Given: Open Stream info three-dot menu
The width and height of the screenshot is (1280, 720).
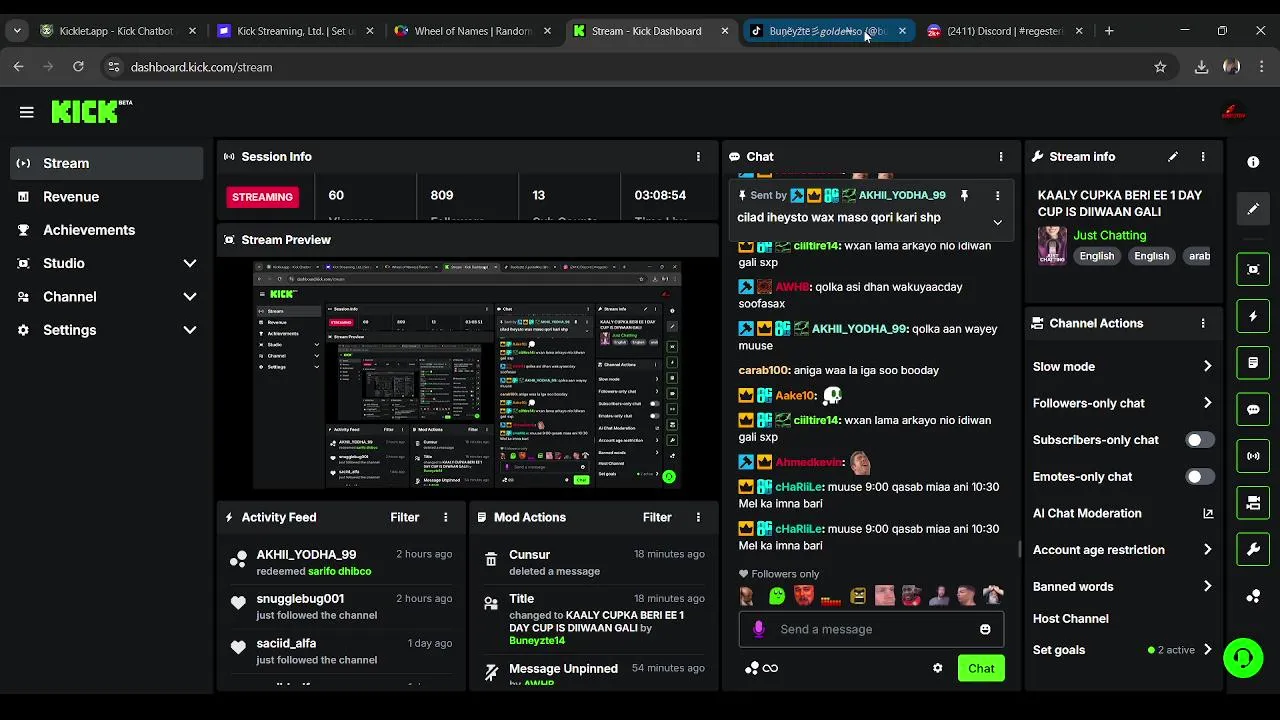Looking at the screenshot, I should point(1203,157).
